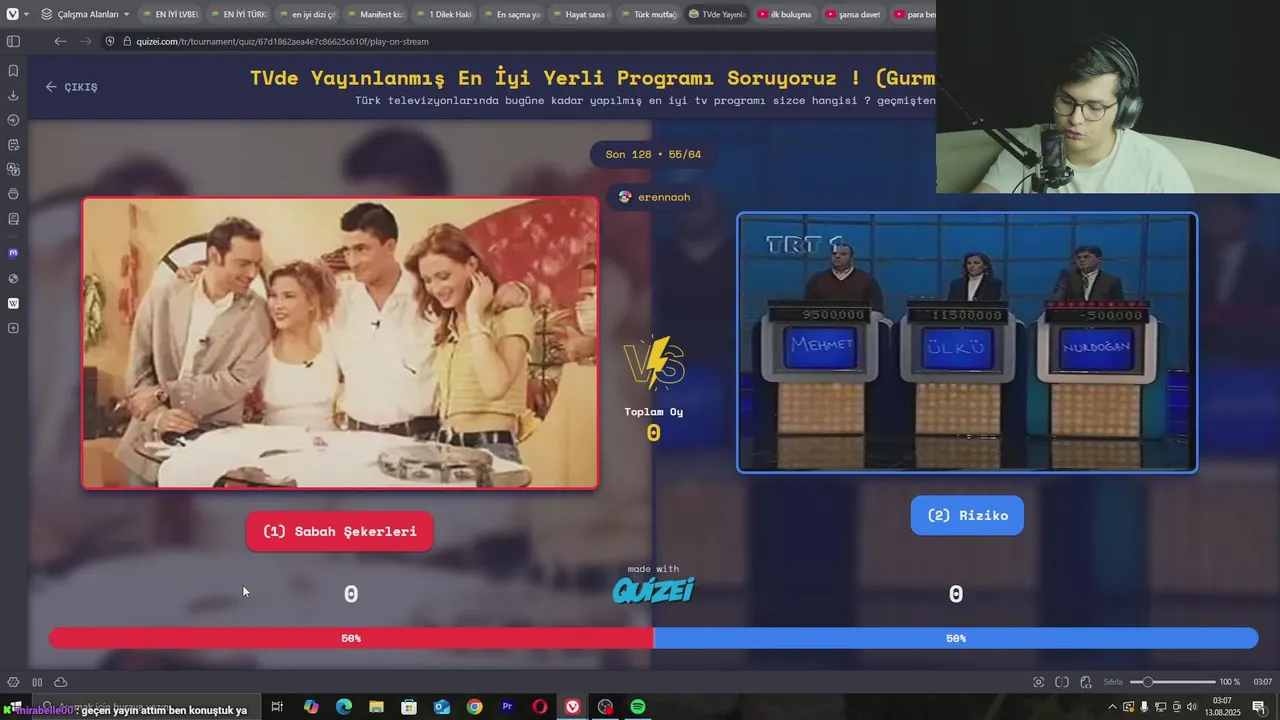Open the Wikipedia web panel
The image size is (1280, 720).
click(13, 303)
